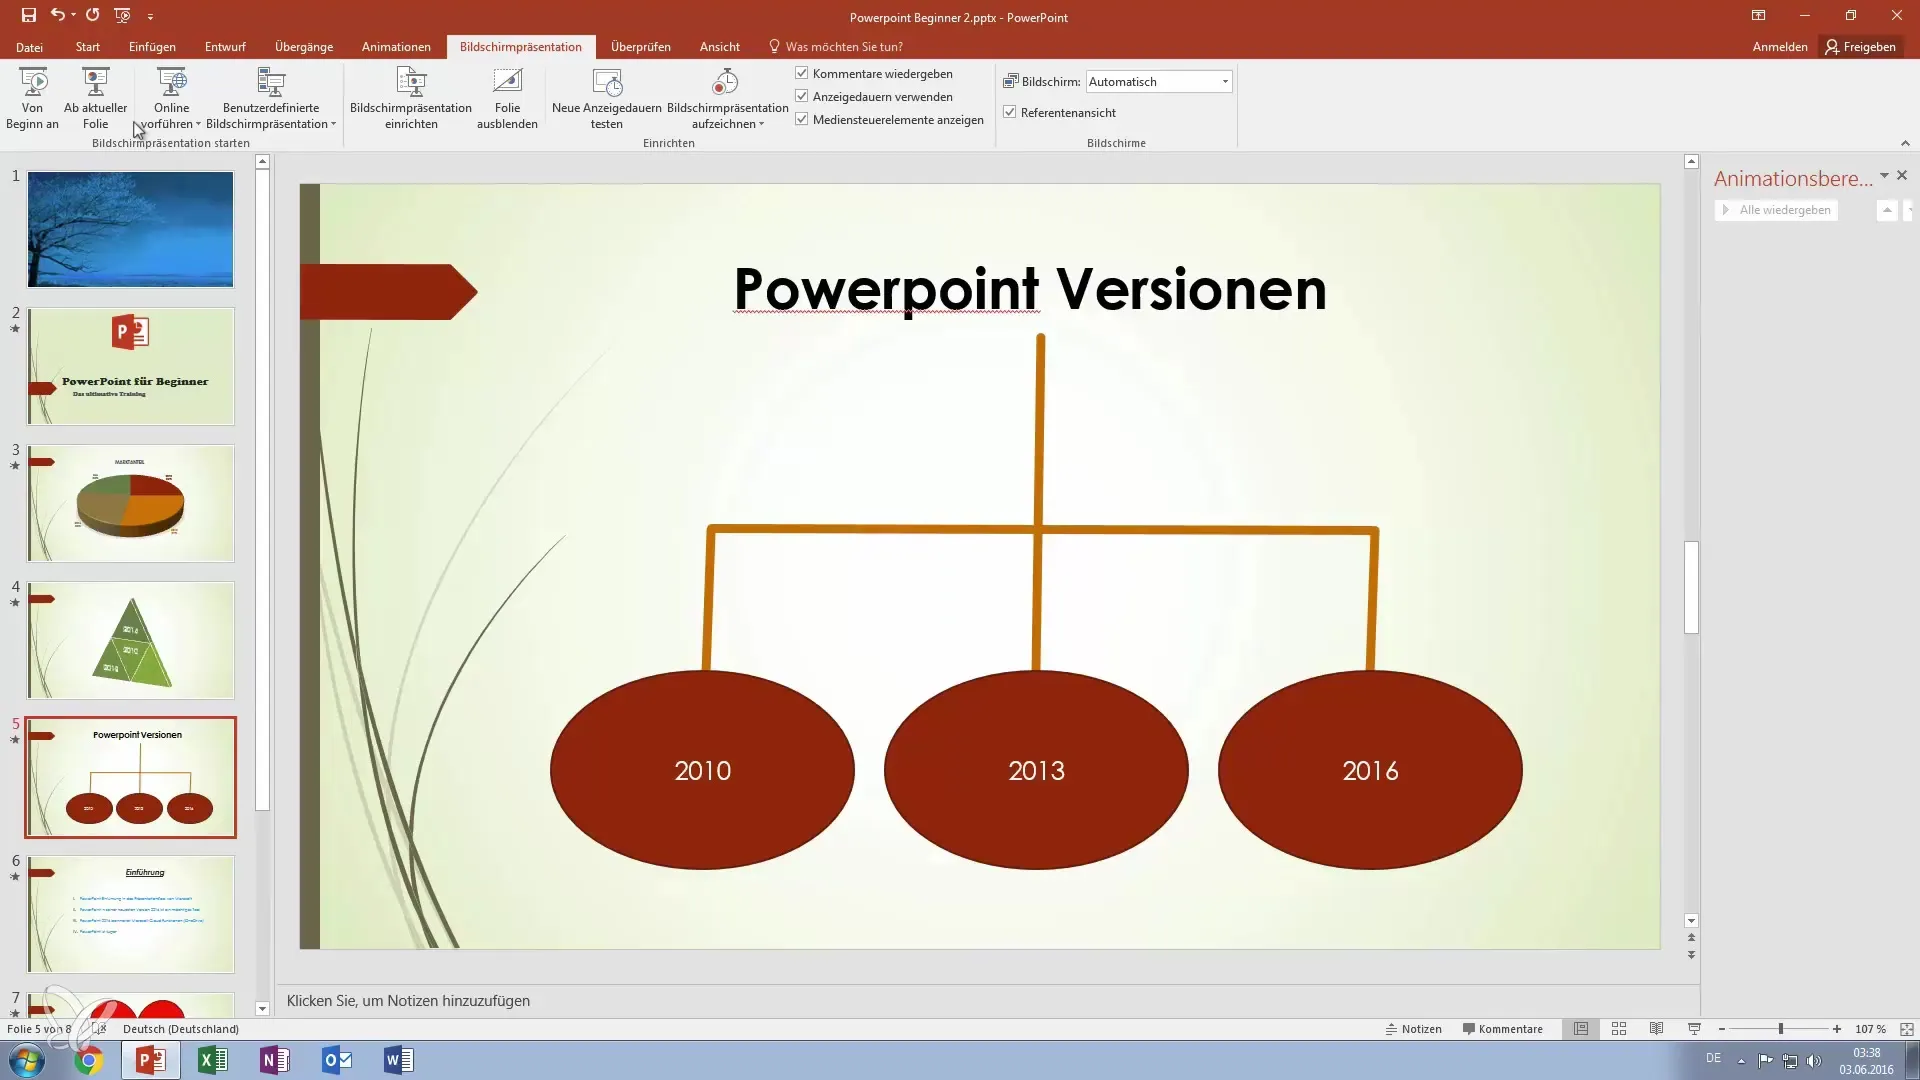Select slide 2 PowerPoint für Beginner thumbnail
This screenshot has height=1080, width=1920.
tap(130, 366)
